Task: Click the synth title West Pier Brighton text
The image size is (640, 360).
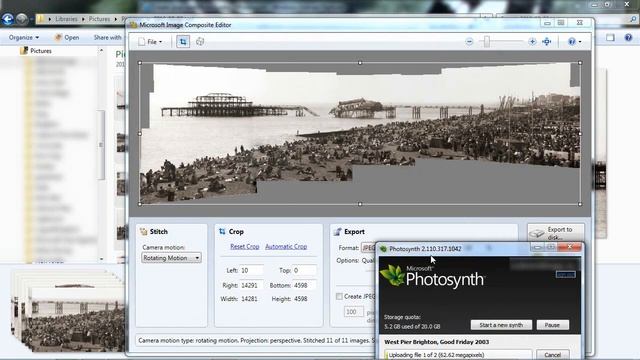Action: tap(436, 342)
